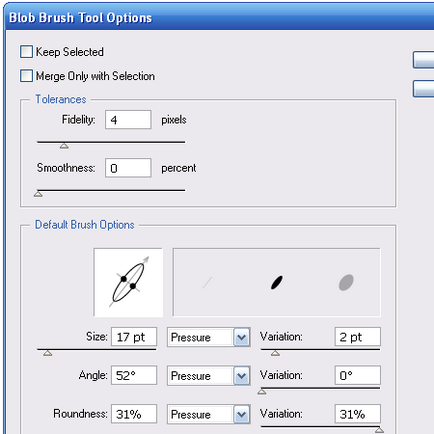The width and height of the screenshot is (434, 434).
Task: Click the Roundness Variation 31% field
Action: pyautogui.click(x=357, y=414)
